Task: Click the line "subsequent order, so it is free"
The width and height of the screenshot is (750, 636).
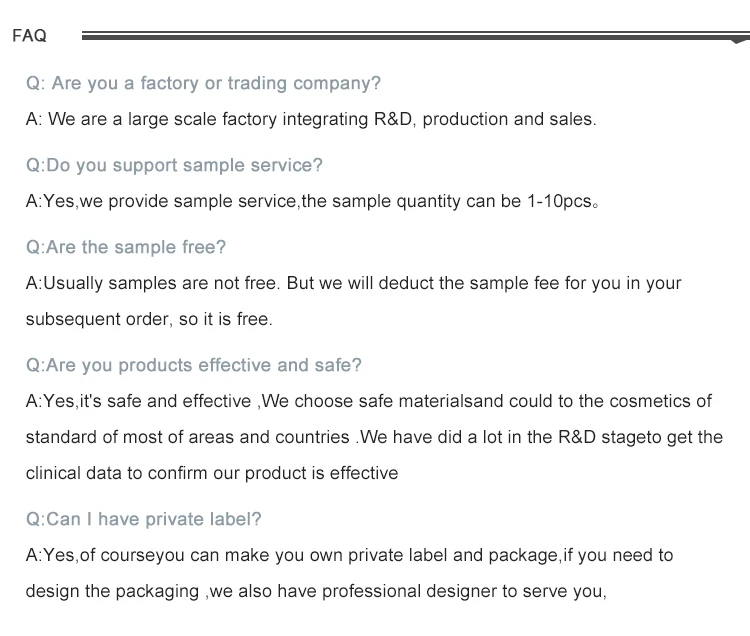Action: tap(149, 319)
